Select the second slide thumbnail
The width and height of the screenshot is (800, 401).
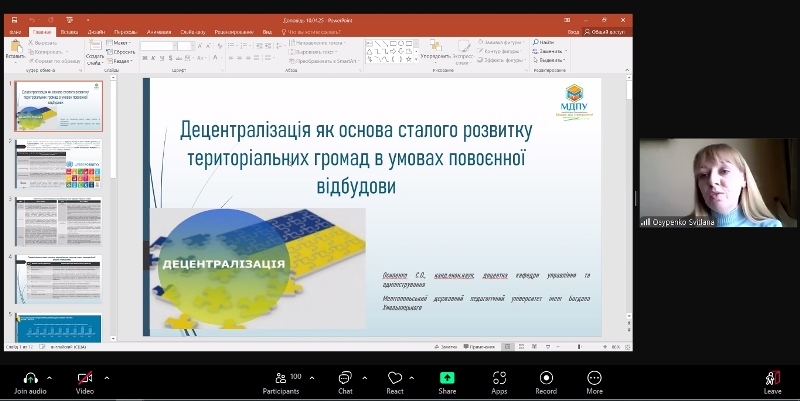coord(58,163)
